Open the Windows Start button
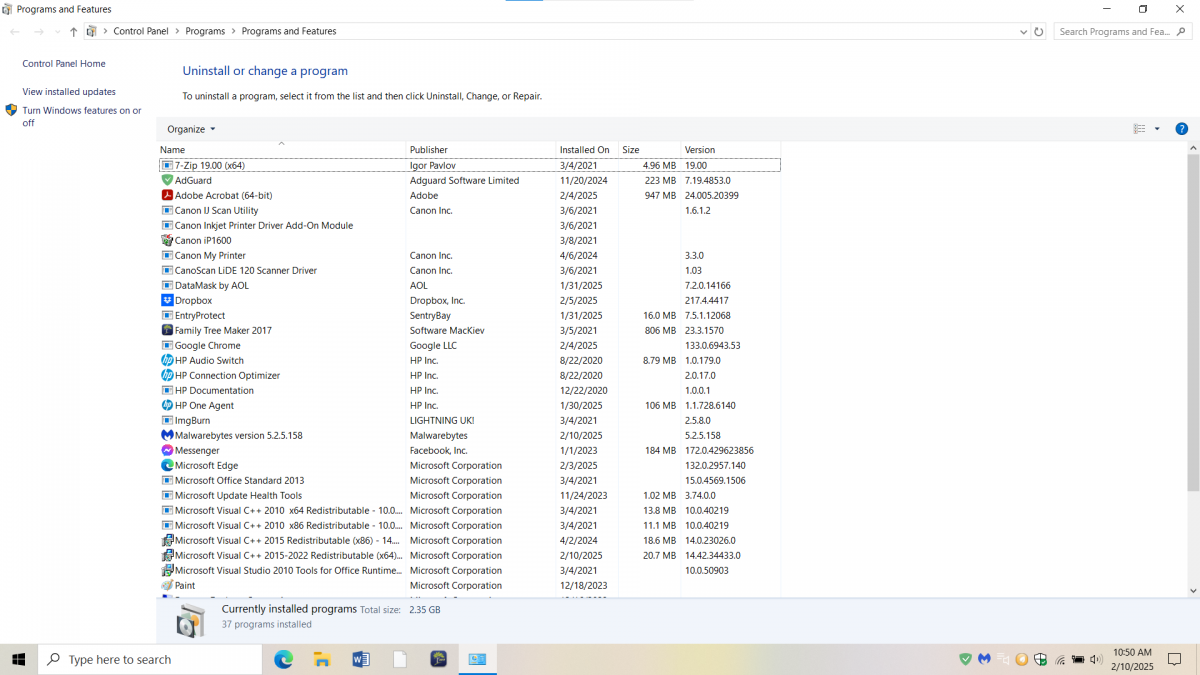Image resolution: width=1200 pixels, height=675 pixels. 18,659
